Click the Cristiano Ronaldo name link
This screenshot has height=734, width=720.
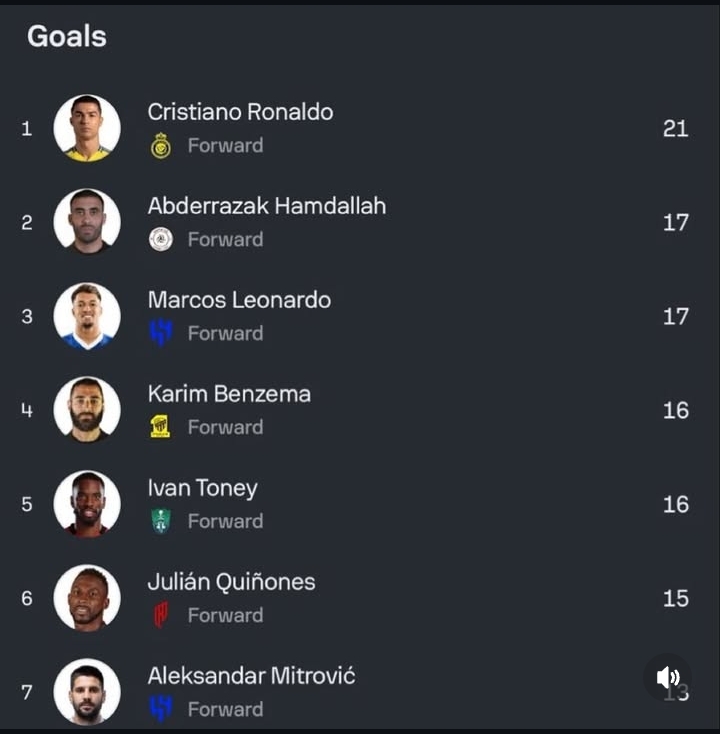coord(240,112)
